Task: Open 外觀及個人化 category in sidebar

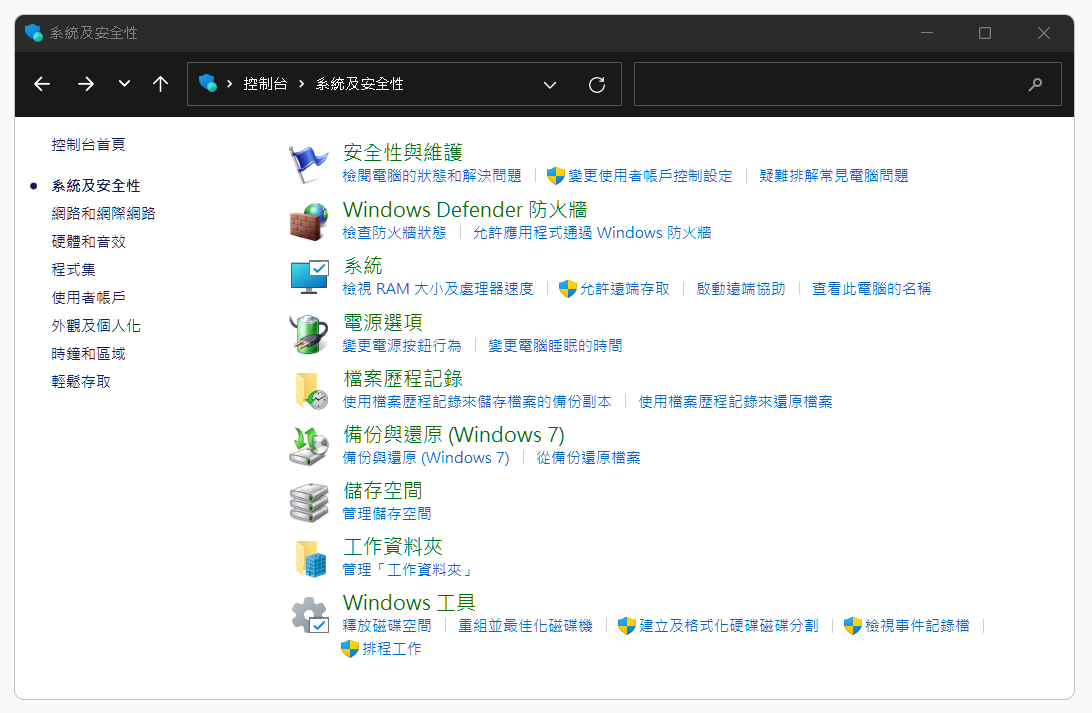Action: click(x=95, y=326)
